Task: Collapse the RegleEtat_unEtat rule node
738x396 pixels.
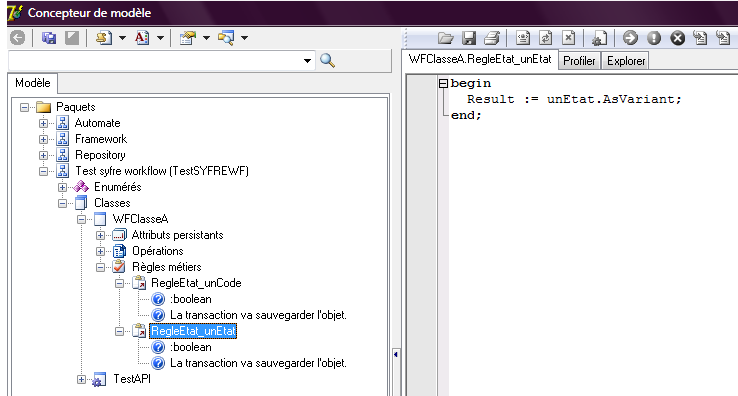Action: coord(120,331)
